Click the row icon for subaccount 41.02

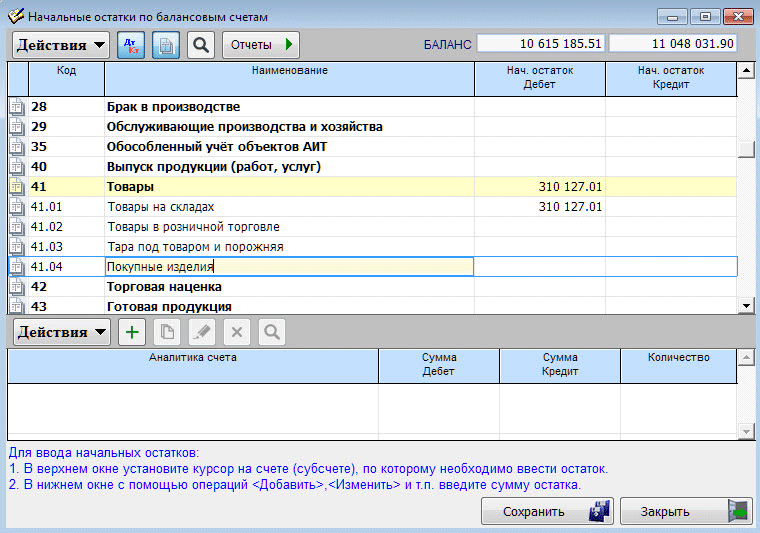(17, 227)
